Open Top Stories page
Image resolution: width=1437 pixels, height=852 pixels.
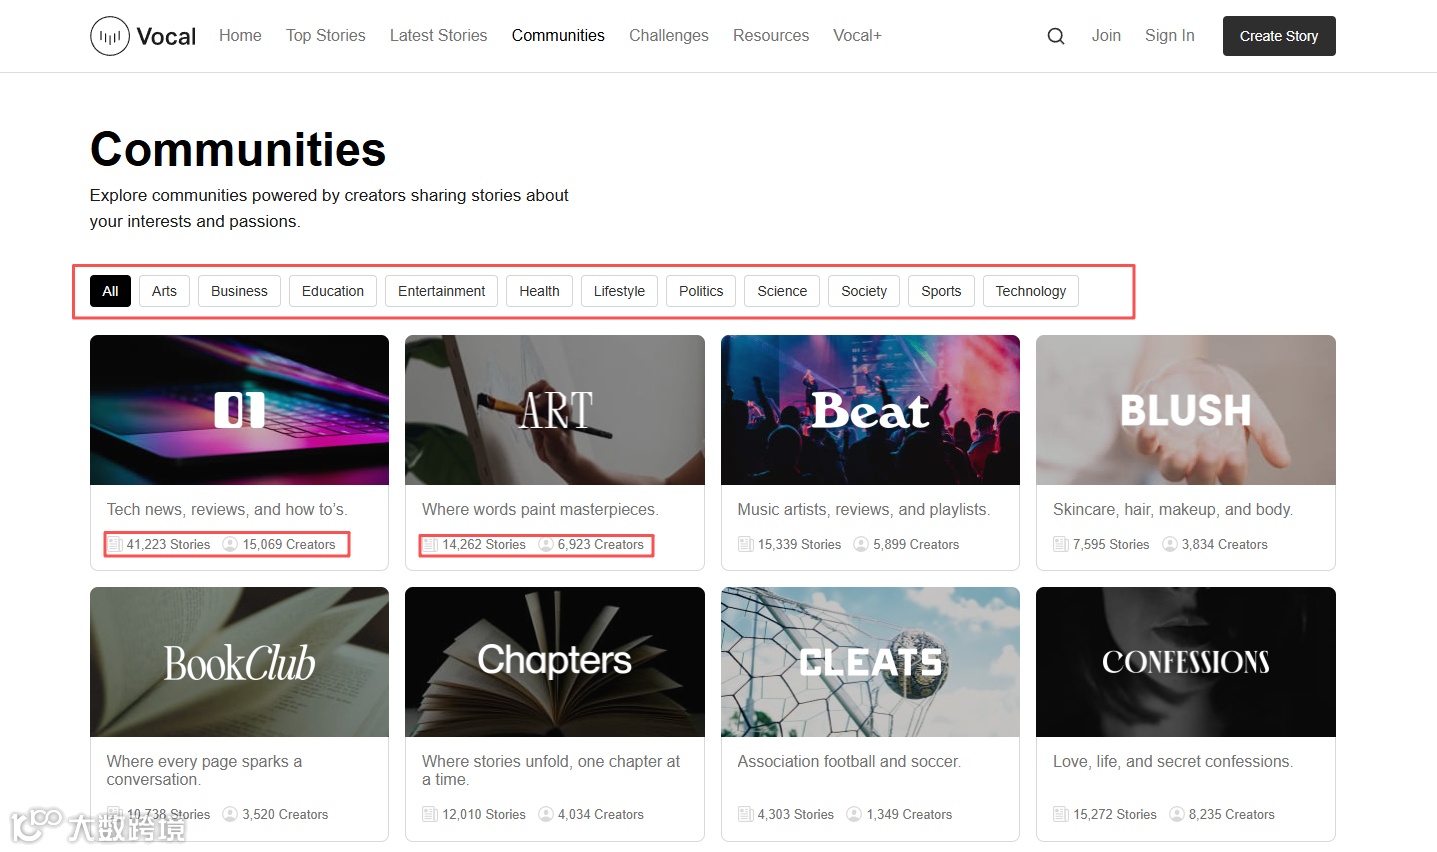[x=326, y=36]
